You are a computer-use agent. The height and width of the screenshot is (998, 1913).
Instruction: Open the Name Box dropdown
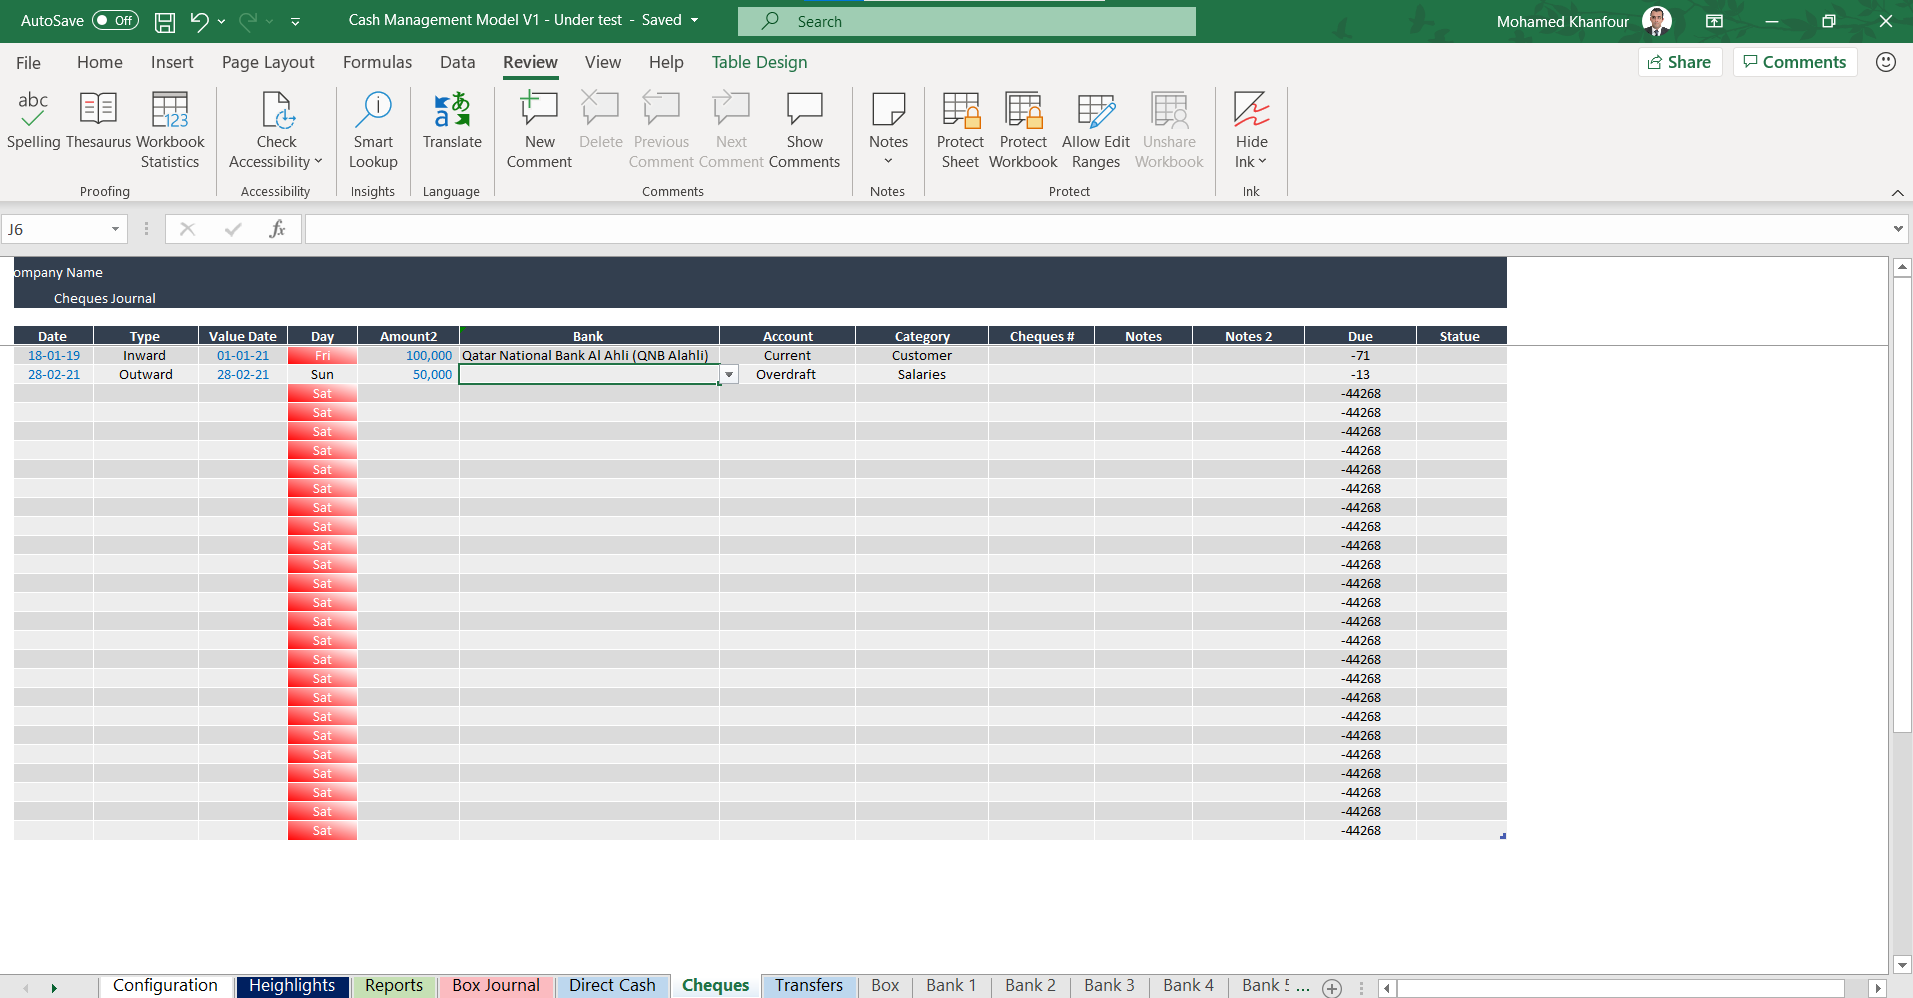[x=115, y=229]
